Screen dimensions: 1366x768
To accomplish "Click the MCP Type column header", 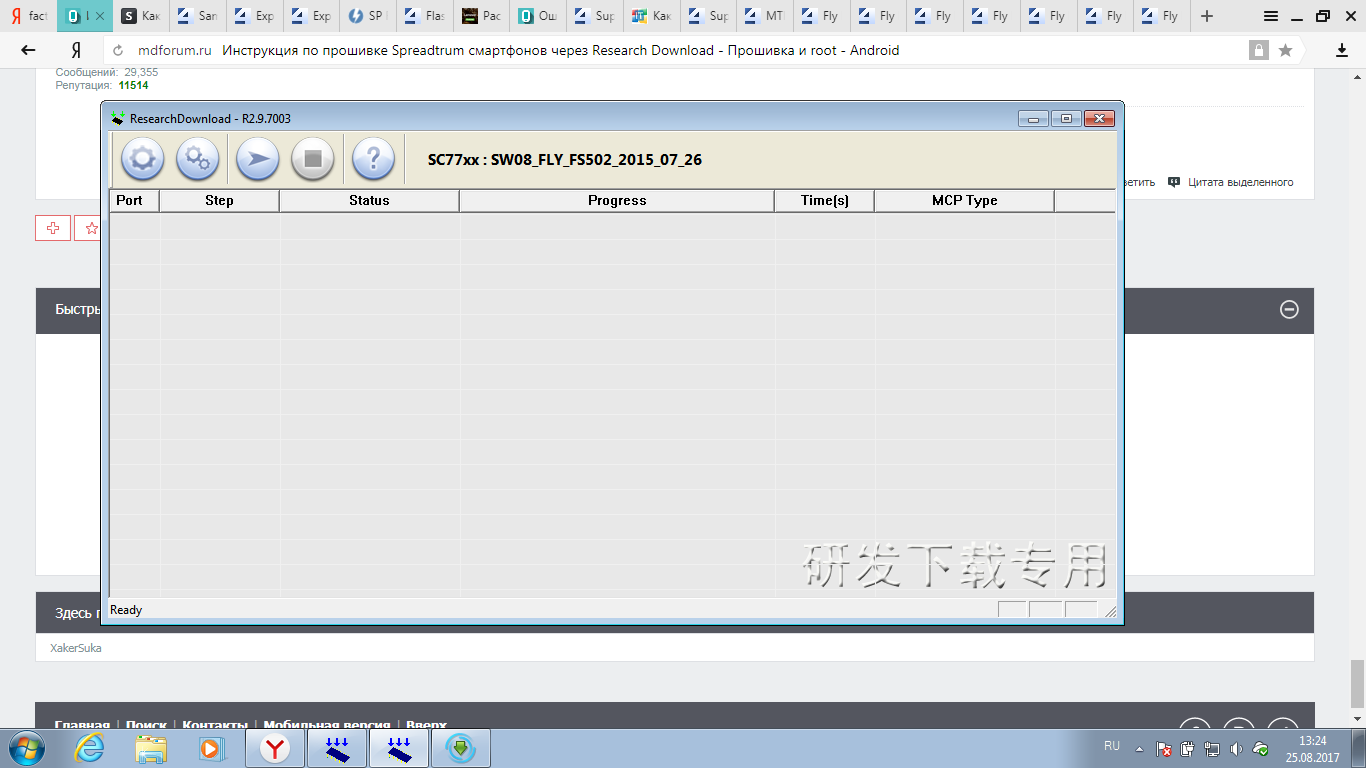I will click(x=964, y=200).
